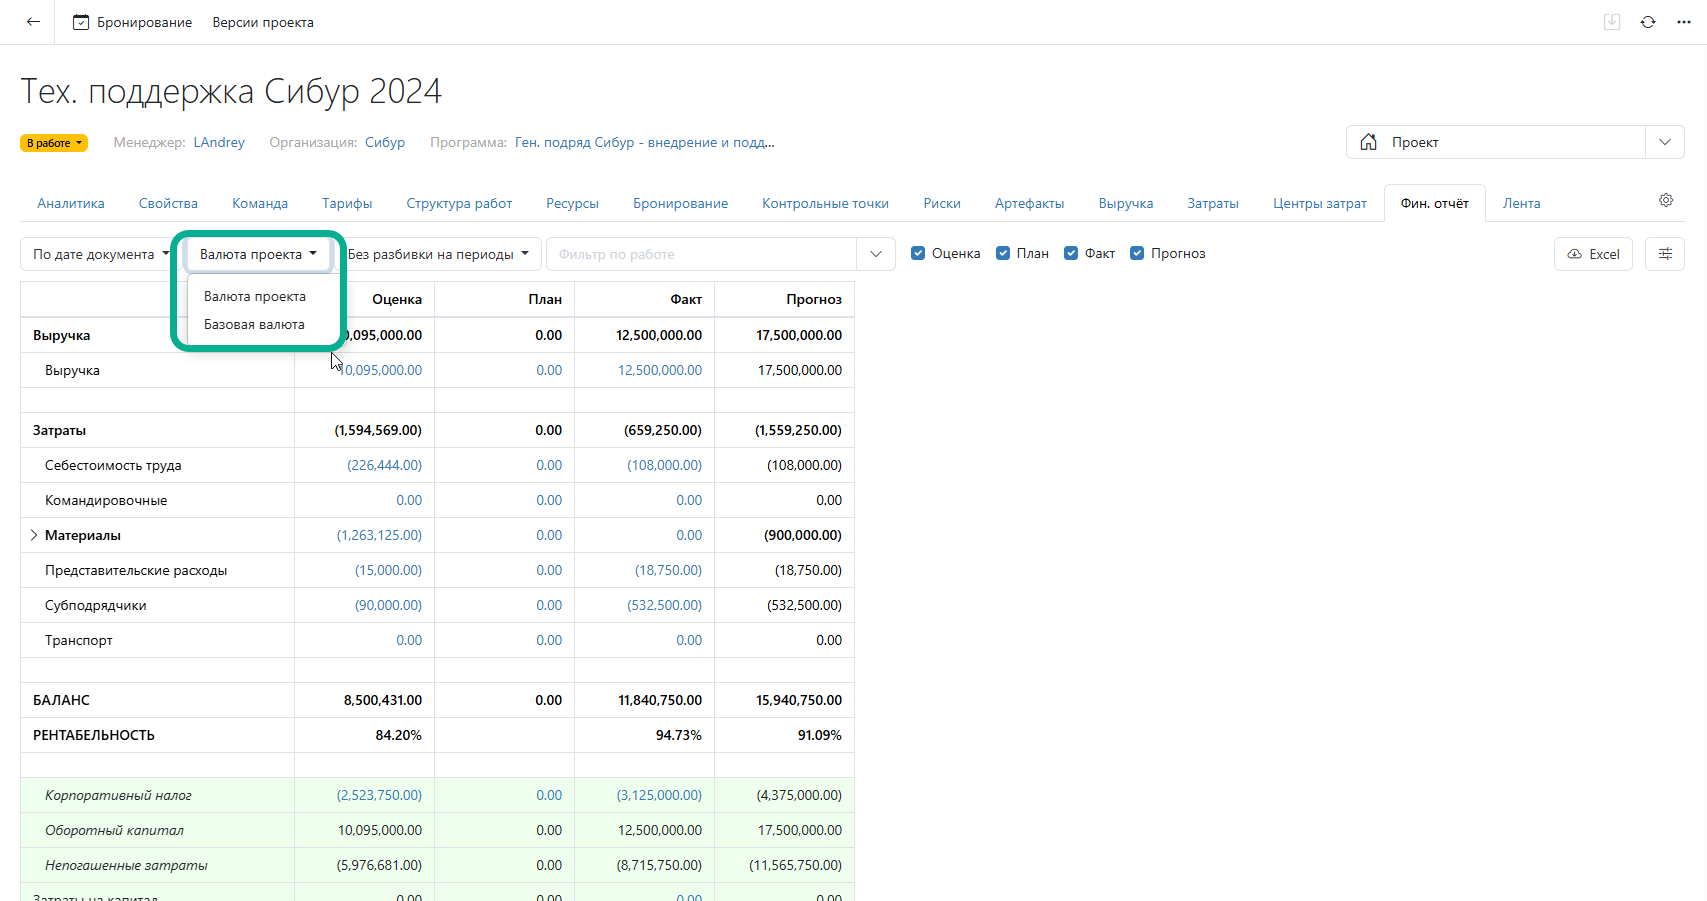The width and height of the screenshot is (1707, 901).
Task: Open the Без разбивки на периоды dropdown
Action: [x=438, y=254]
